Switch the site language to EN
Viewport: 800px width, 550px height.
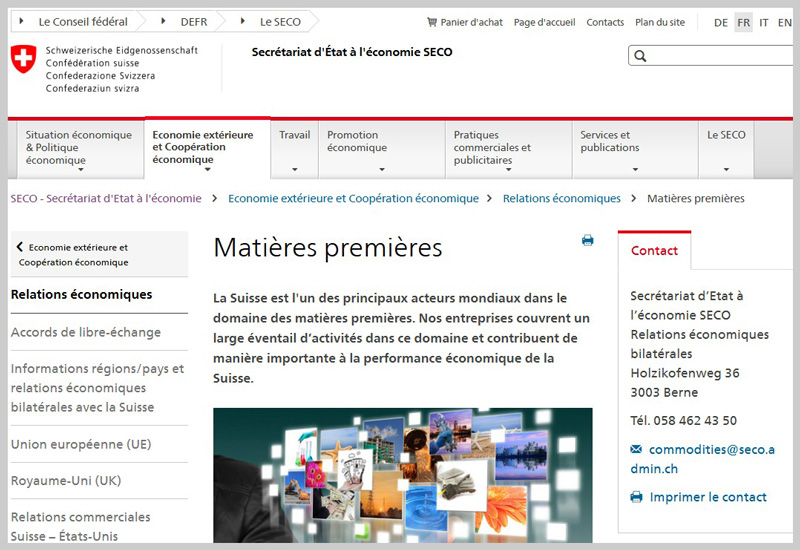[x=784, y=22]
